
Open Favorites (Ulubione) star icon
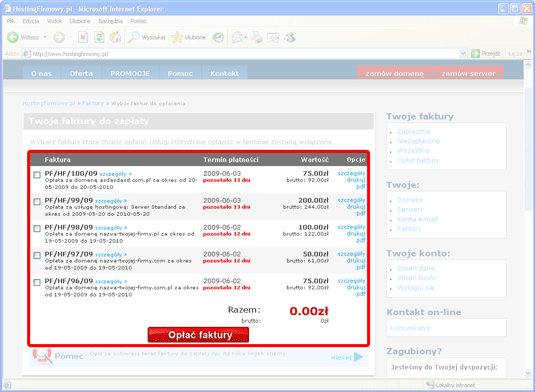(177, 37)
